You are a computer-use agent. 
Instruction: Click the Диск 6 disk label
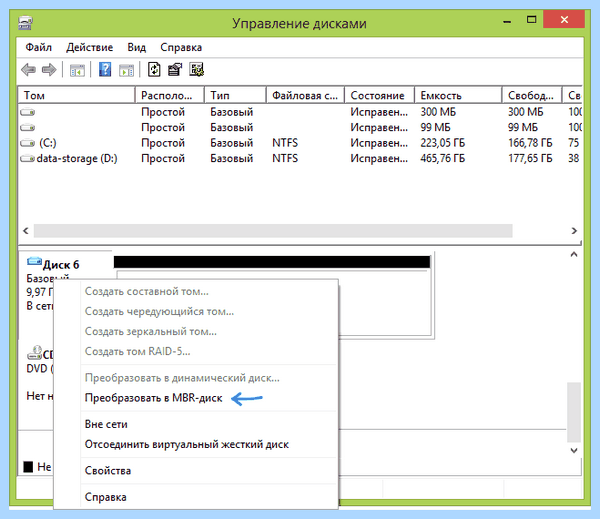coord(61,265)
